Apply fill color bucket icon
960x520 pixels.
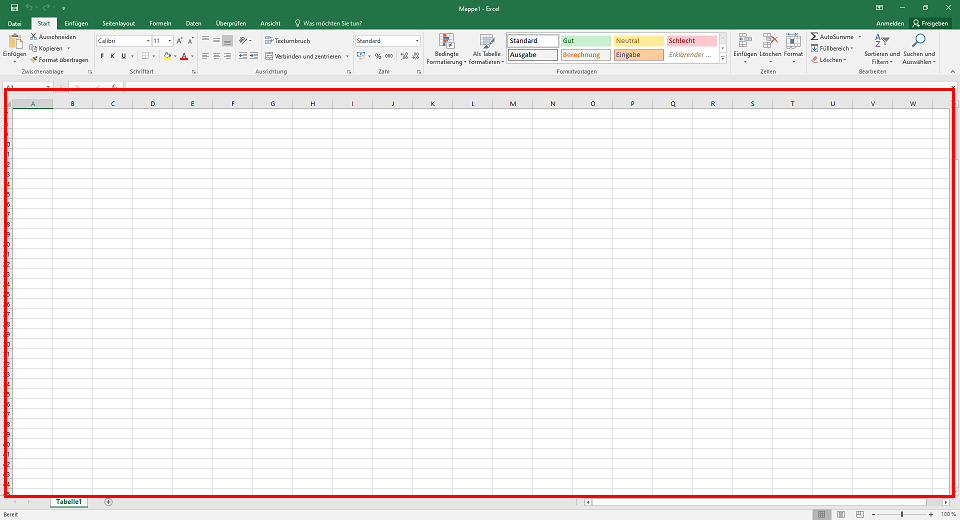(x=167, y=56)
